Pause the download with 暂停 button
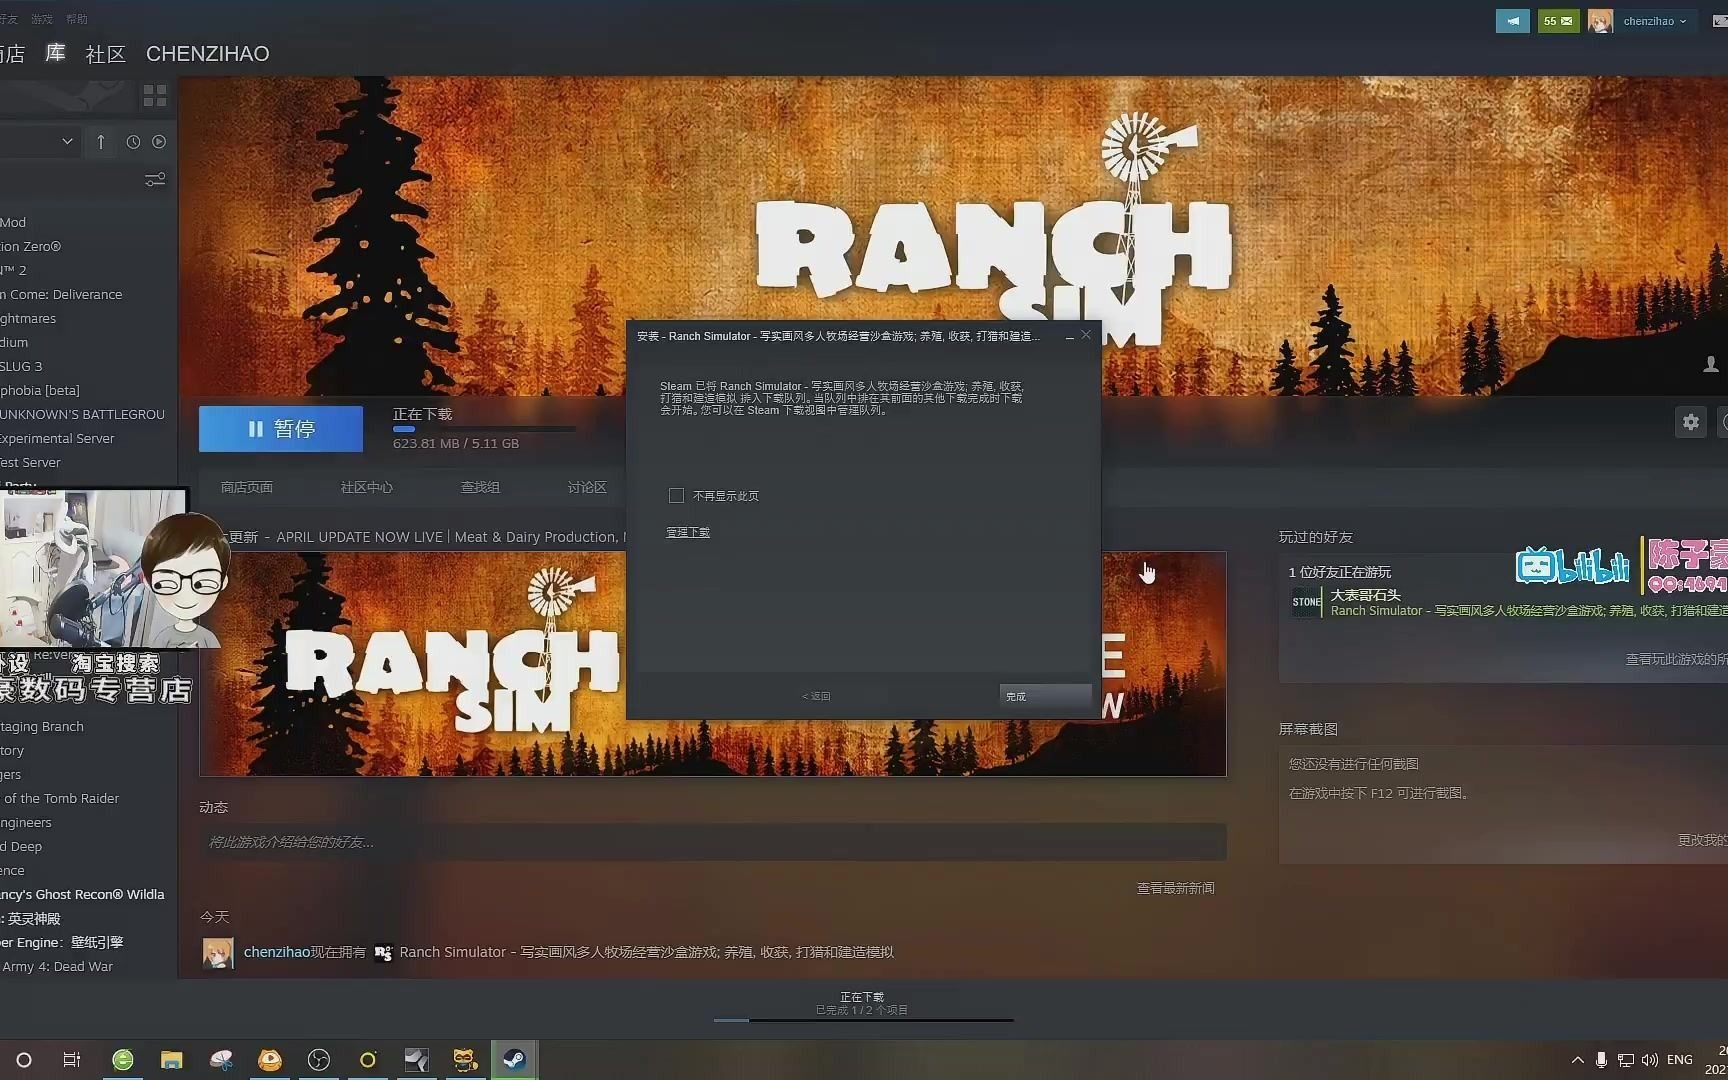The width and height of the screenshot is (1728, 1080). pyautogui.click(x=281, y=429)
